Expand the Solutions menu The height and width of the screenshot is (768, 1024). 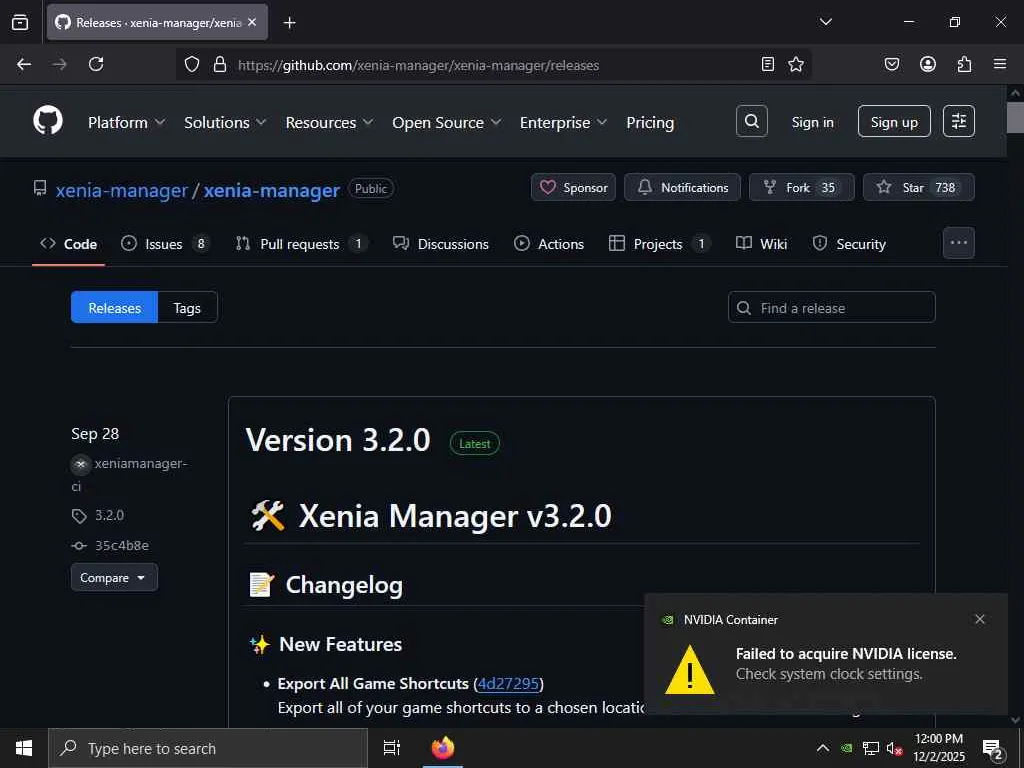(x=225, y=122)
